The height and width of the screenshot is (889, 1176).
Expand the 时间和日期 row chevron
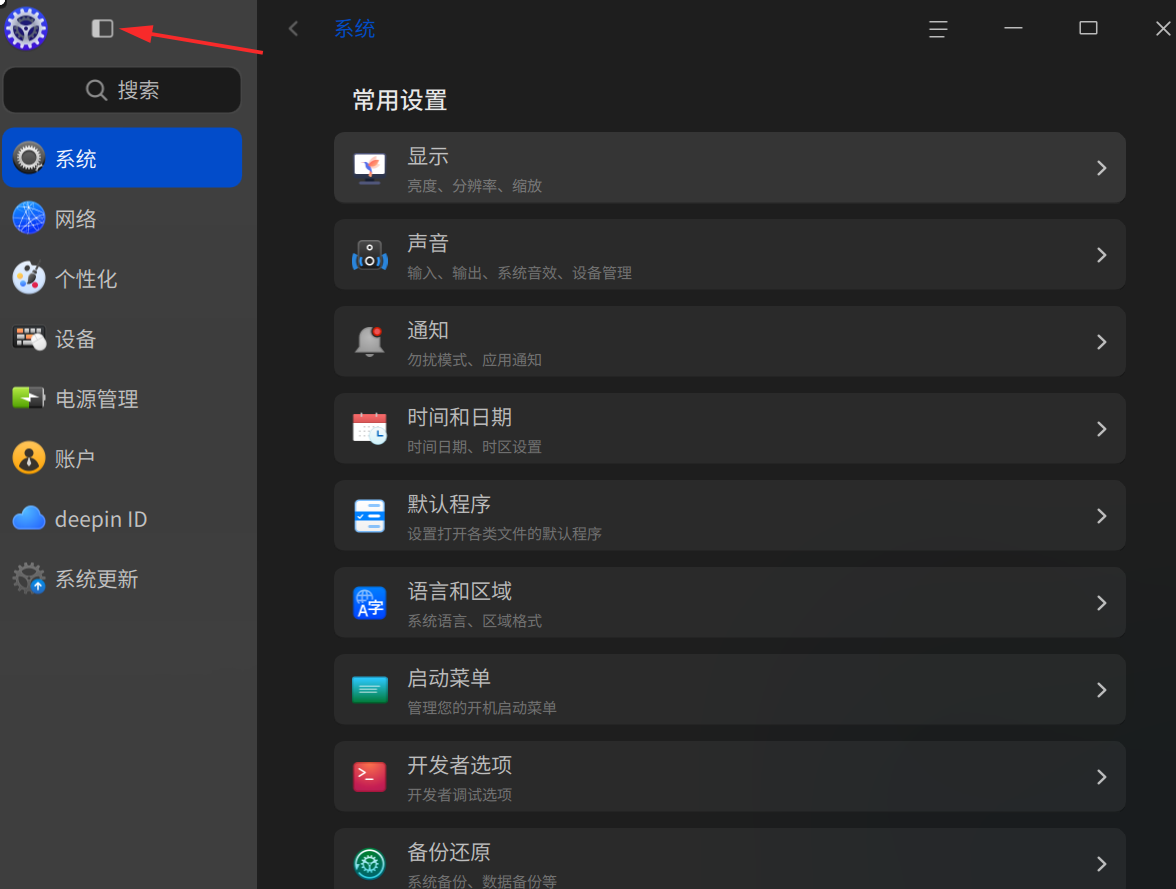[x=1101, y=429]
